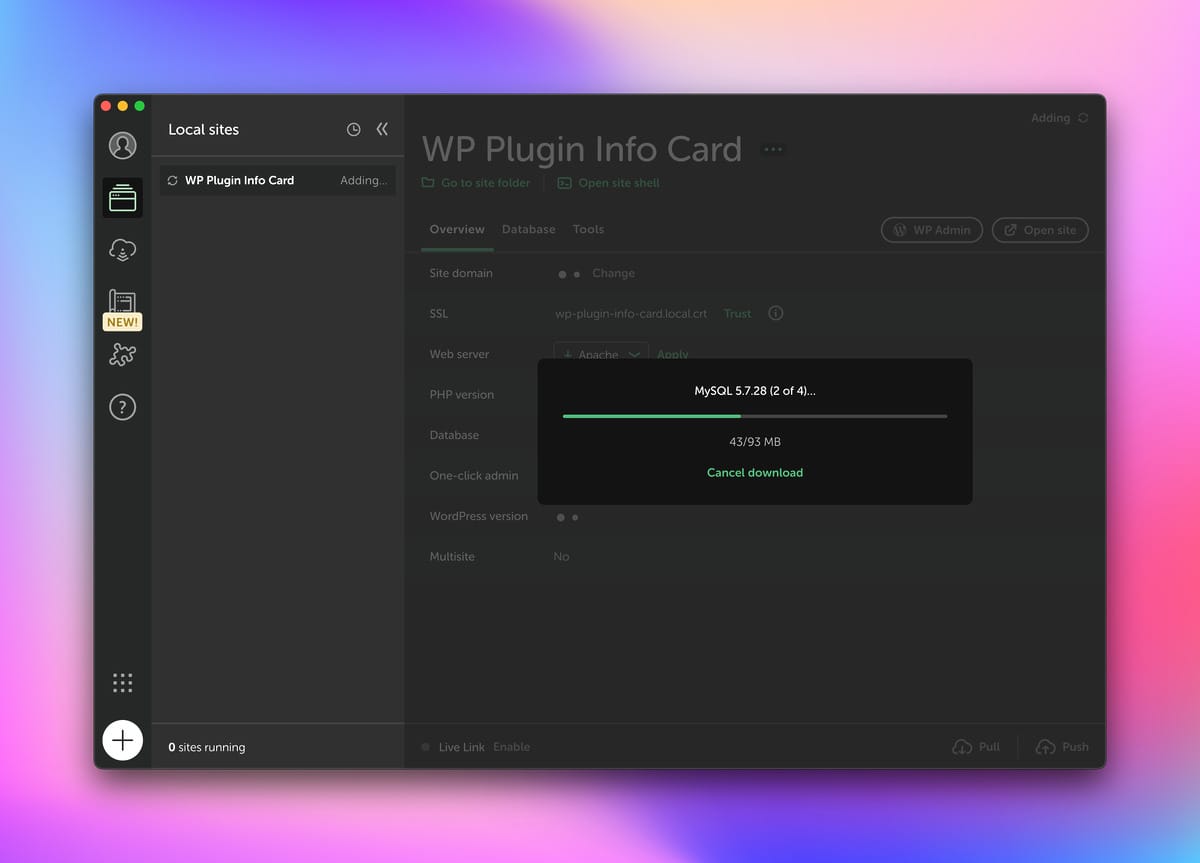Click the plus button to add site
Screen dimensions: 1200x863
(x=122, y=741)
